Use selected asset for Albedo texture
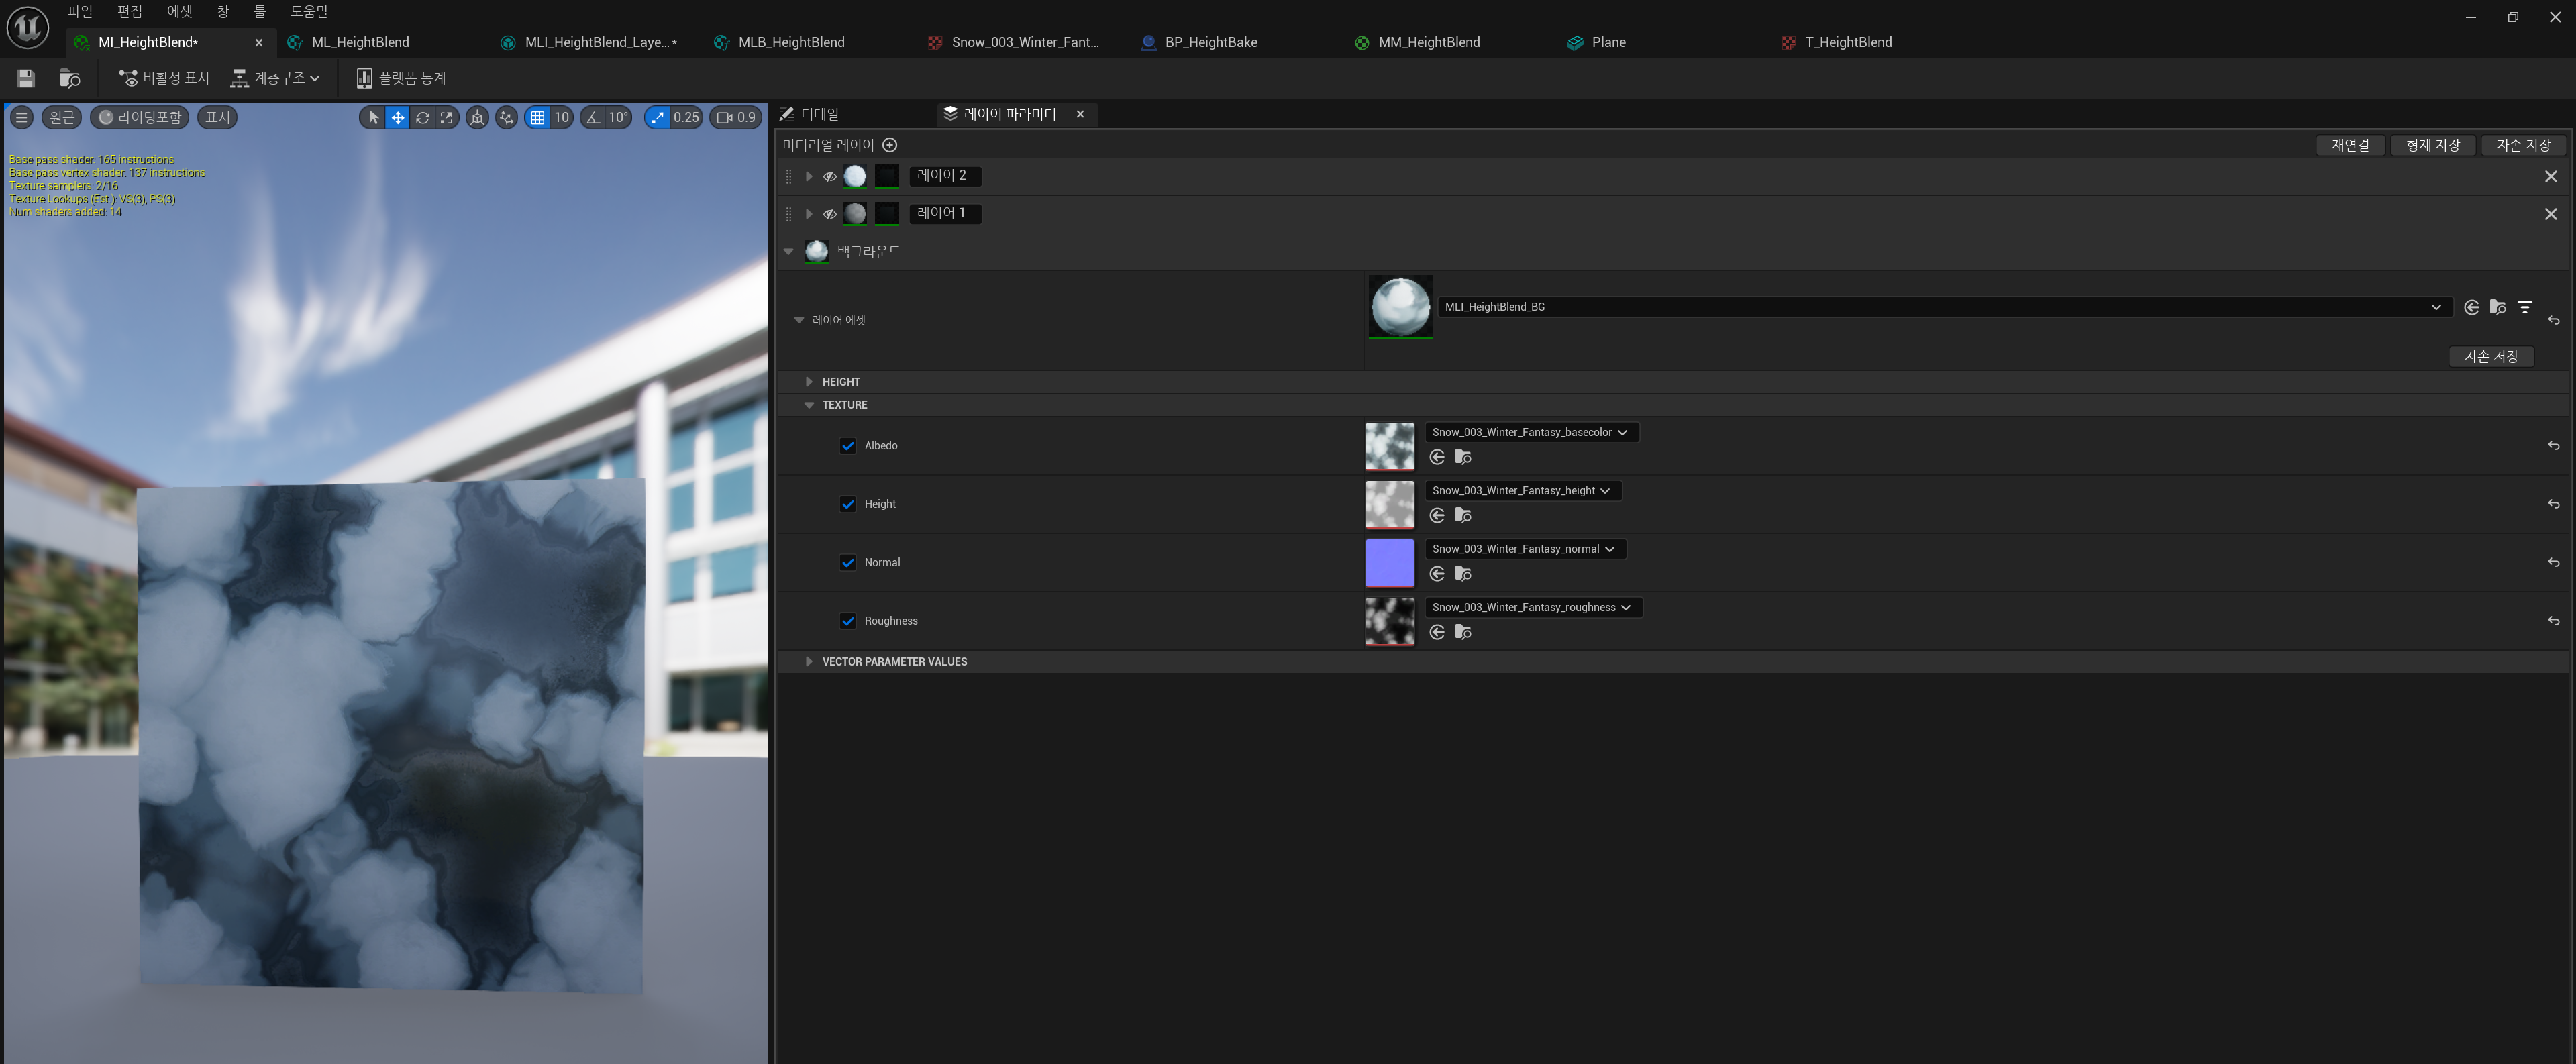The height and width of the screenshot is (1064, 2576). [x=1437, y=457]
